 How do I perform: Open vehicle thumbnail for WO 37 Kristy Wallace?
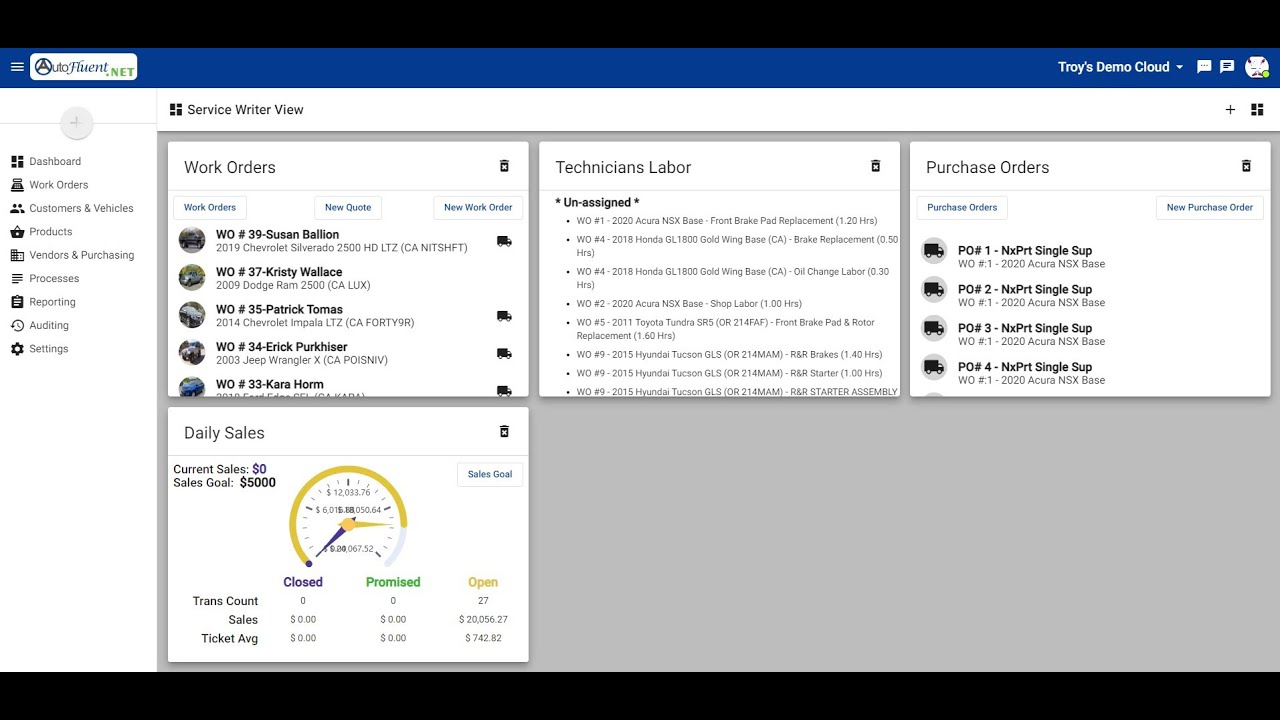click(x=192, y=277)
